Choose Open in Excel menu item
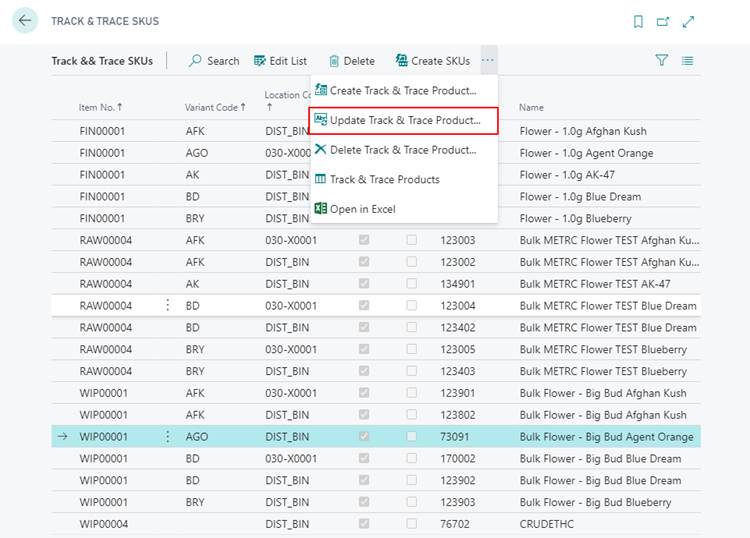This screenshot has width=750, height=538. click(362, 209)
